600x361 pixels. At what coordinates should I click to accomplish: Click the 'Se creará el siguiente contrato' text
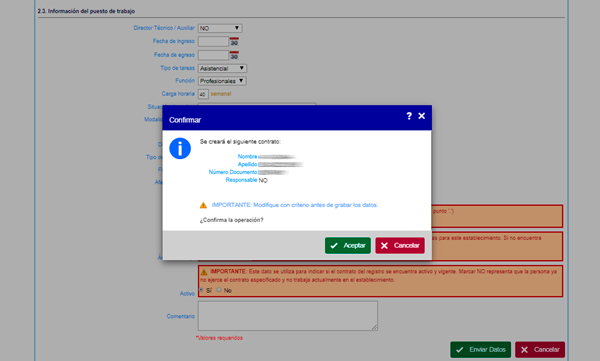pyautogui.click(x=240, y=142)
